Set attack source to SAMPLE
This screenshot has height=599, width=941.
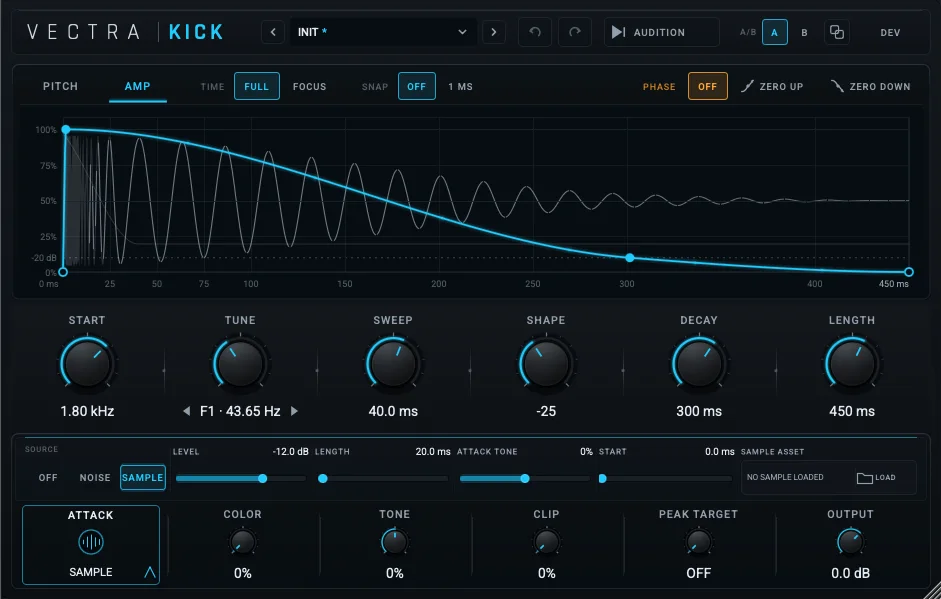point(143,478)
